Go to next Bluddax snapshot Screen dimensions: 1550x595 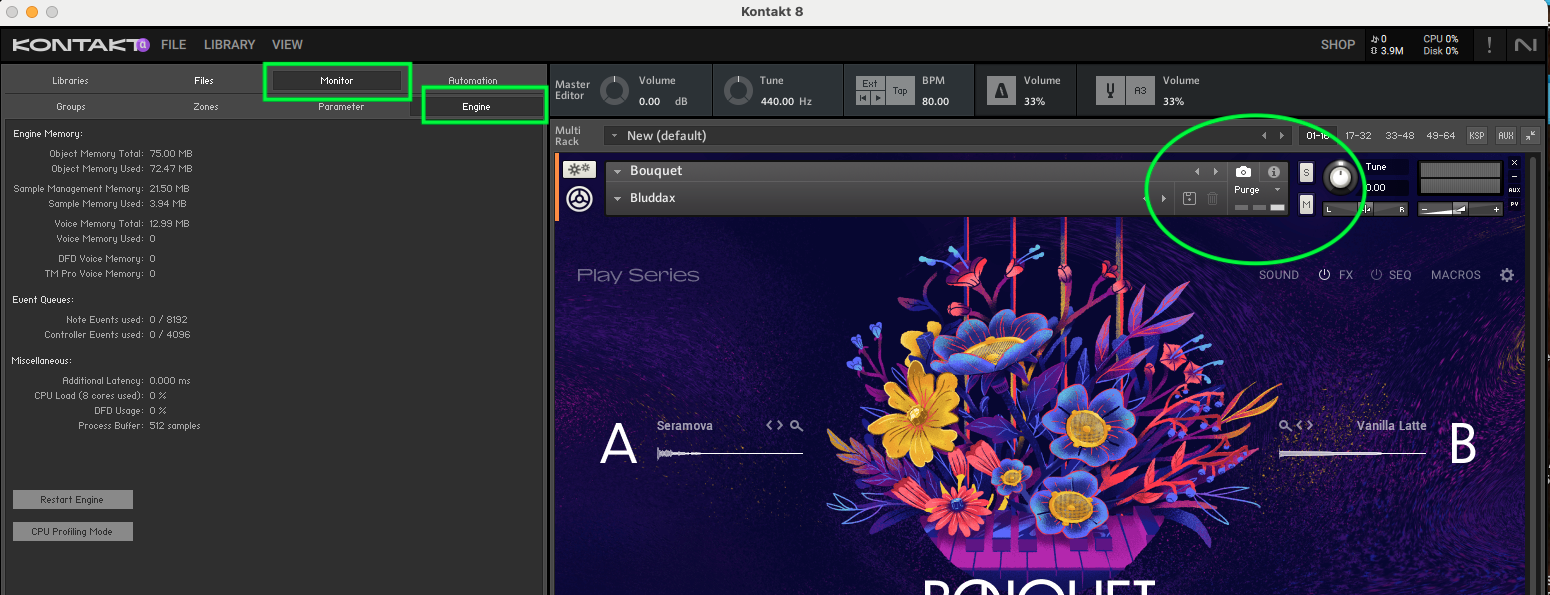point(1163,198)
